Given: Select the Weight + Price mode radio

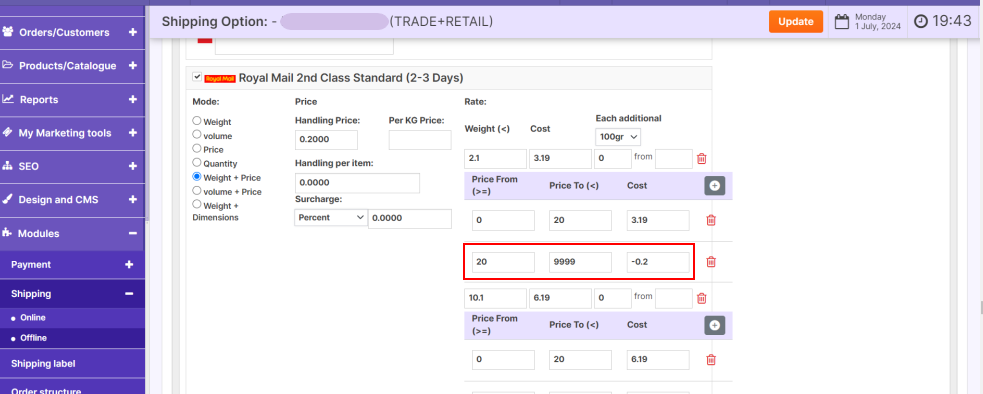Looking at the screenshot, I should pos(197,177).
